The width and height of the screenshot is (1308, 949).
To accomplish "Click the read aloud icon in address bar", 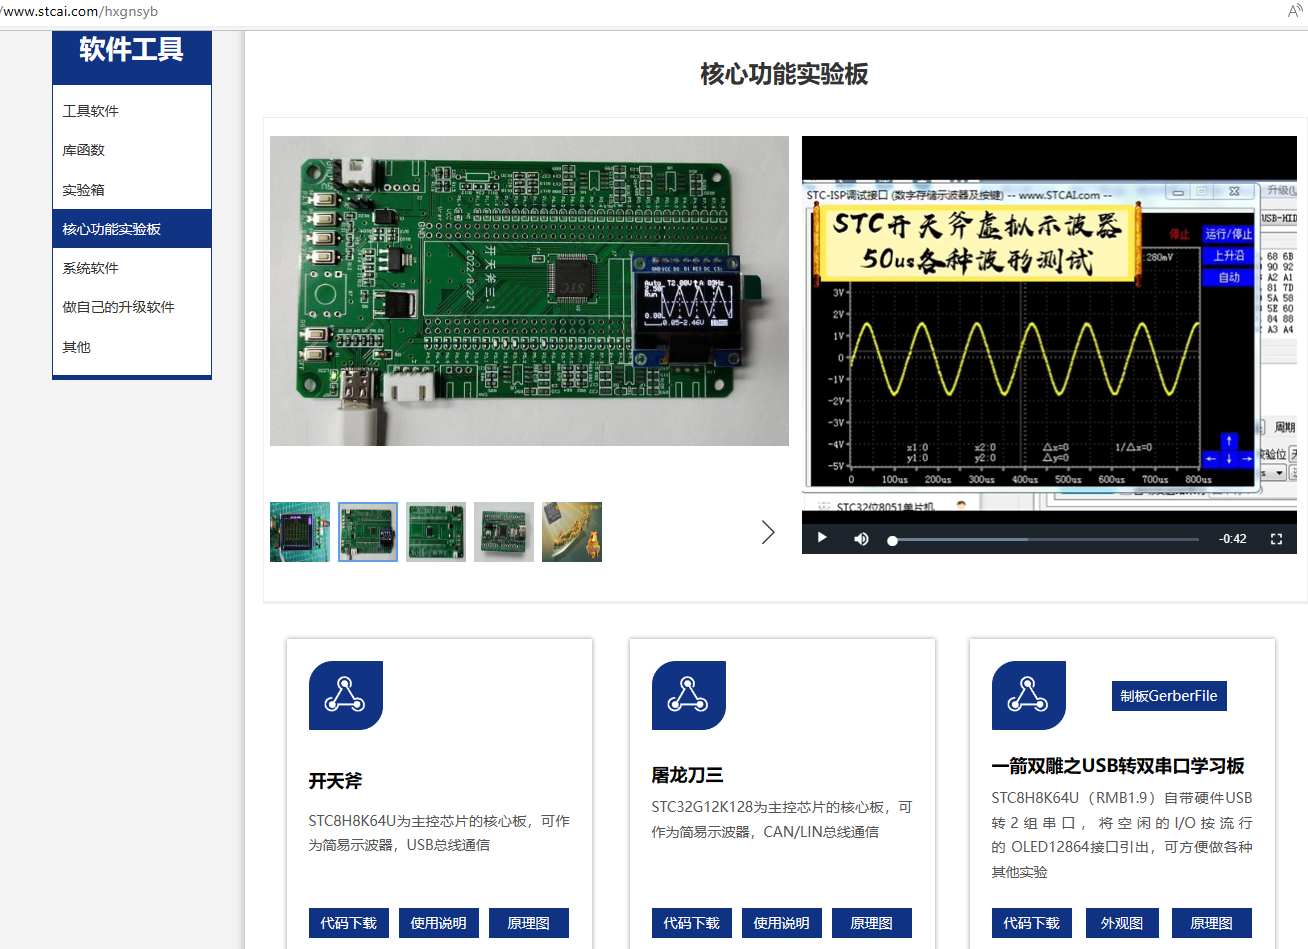I will pos(1295,11).
